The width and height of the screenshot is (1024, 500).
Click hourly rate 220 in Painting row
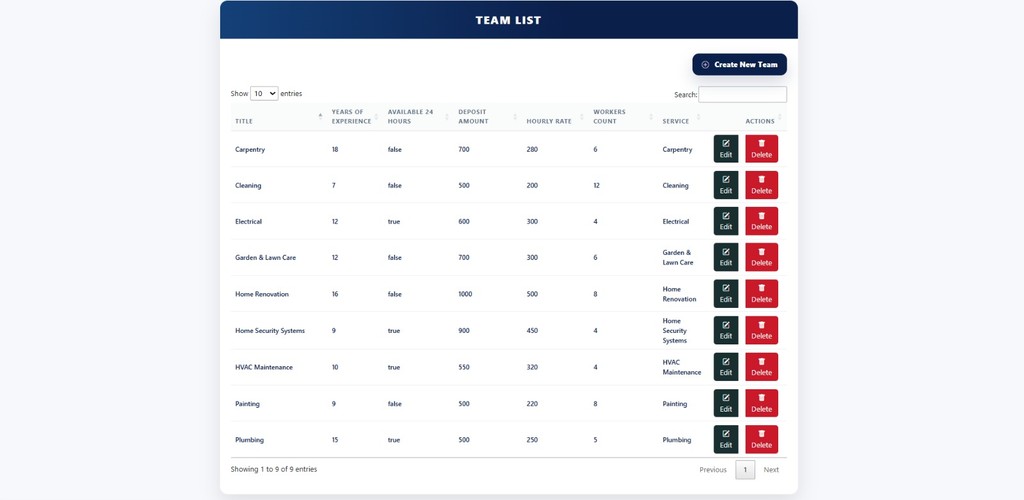[532, 404]
